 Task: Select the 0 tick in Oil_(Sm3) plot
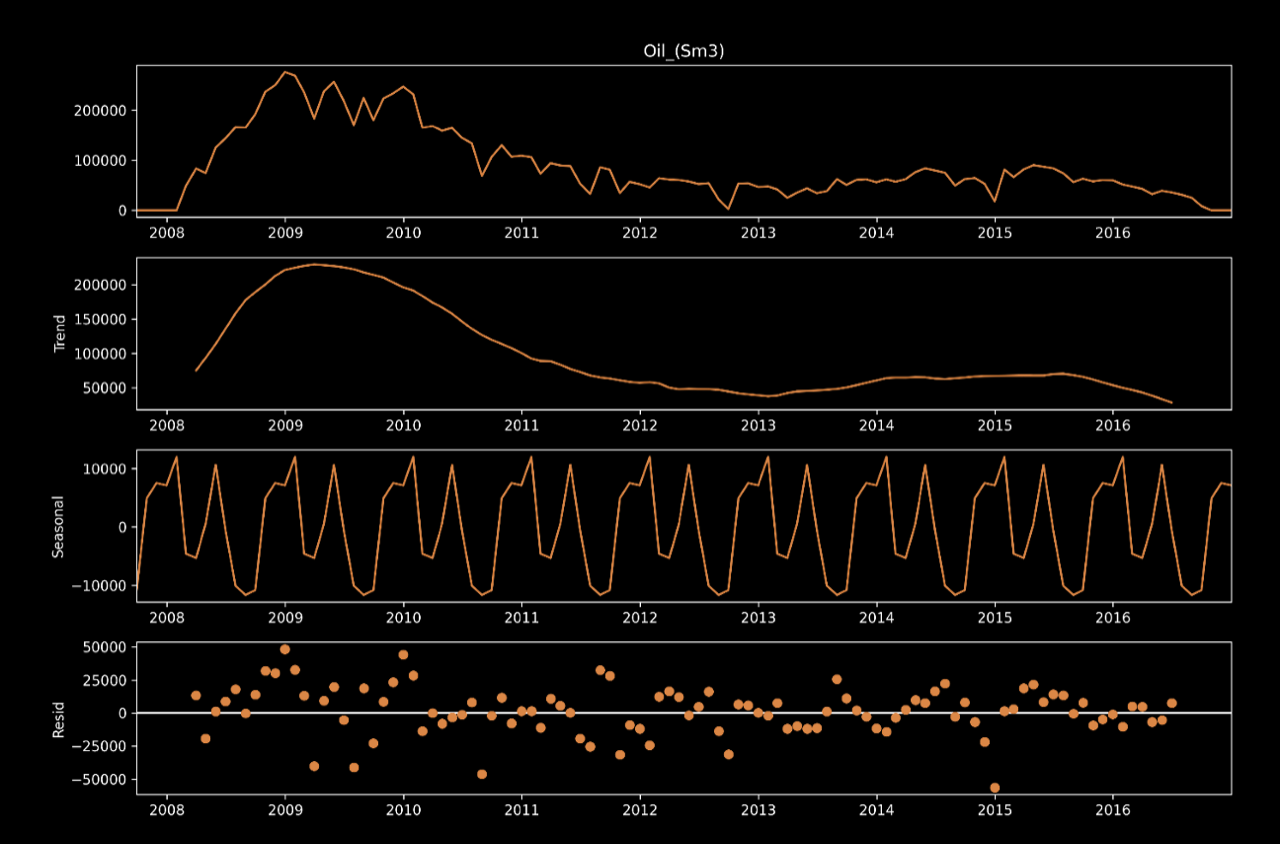(x=122, y=211)
